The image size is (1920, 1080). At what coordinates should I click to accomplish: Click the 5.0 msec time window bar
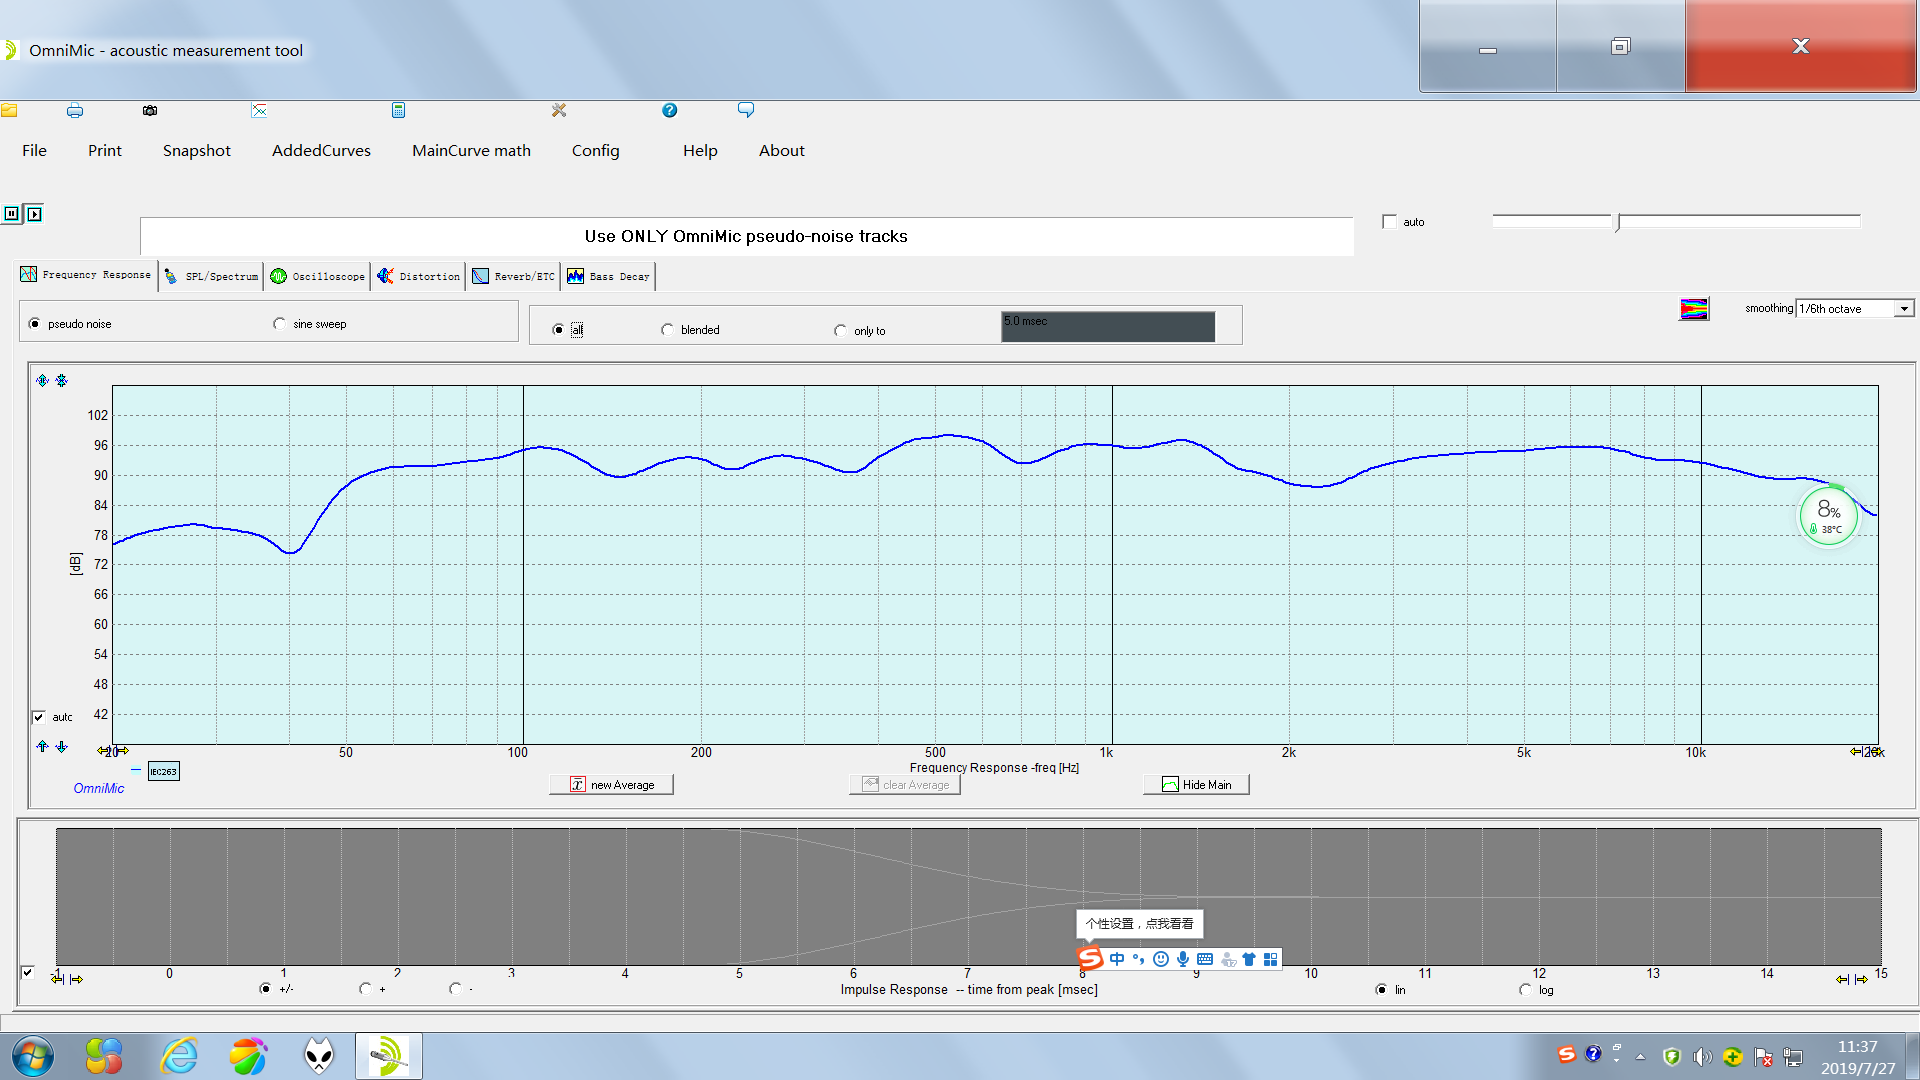(x=1108, y=326)
